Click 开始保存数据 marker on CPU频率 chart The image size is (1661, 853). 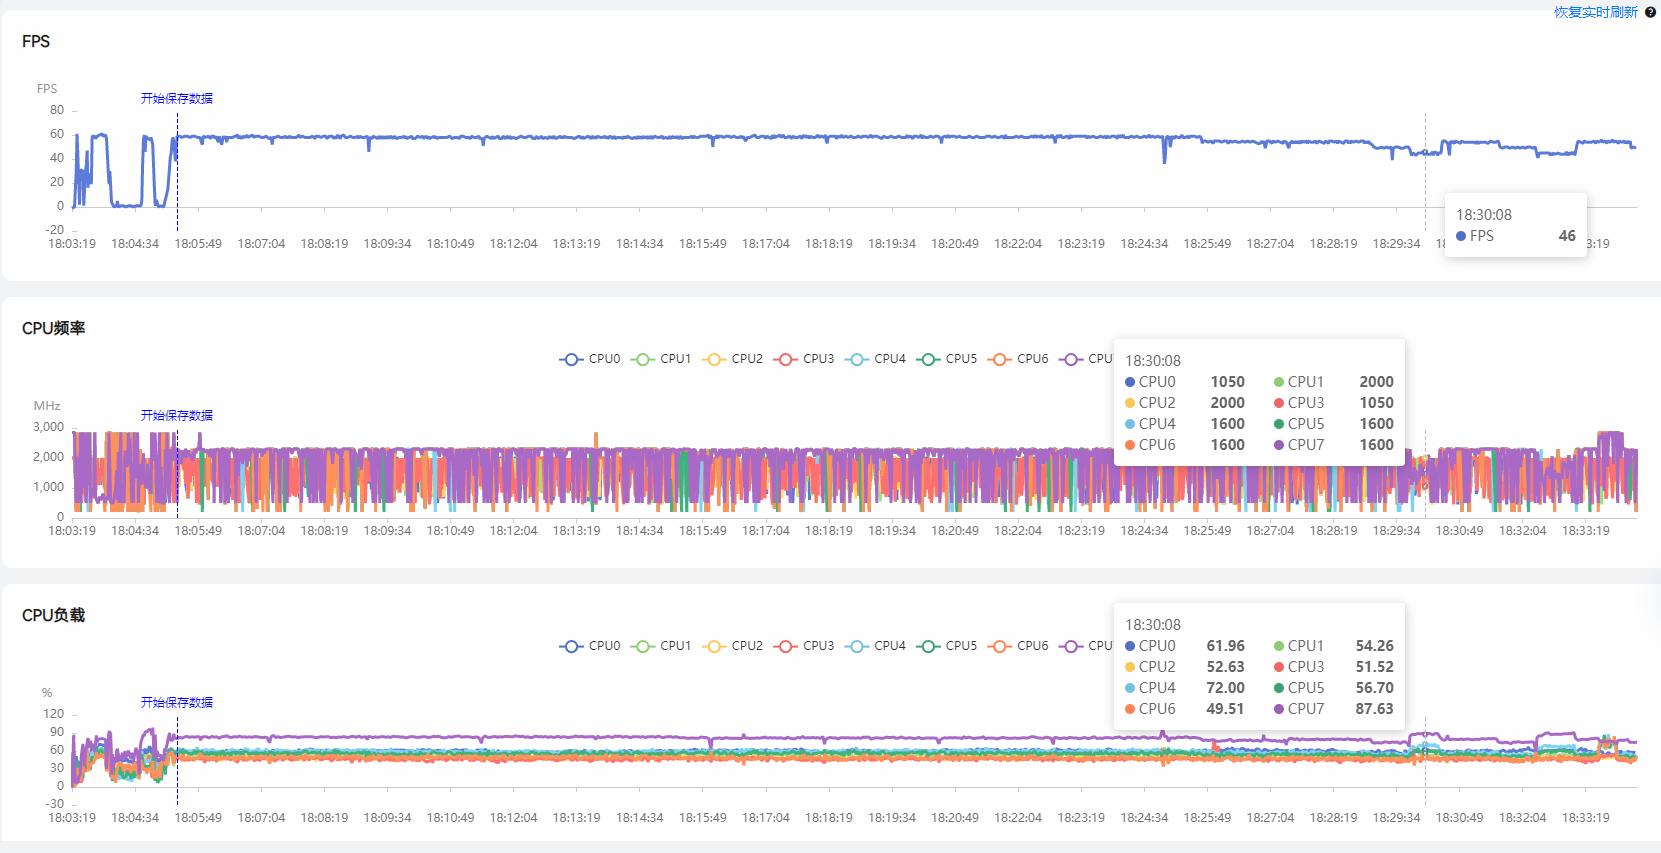pos(177,415)
